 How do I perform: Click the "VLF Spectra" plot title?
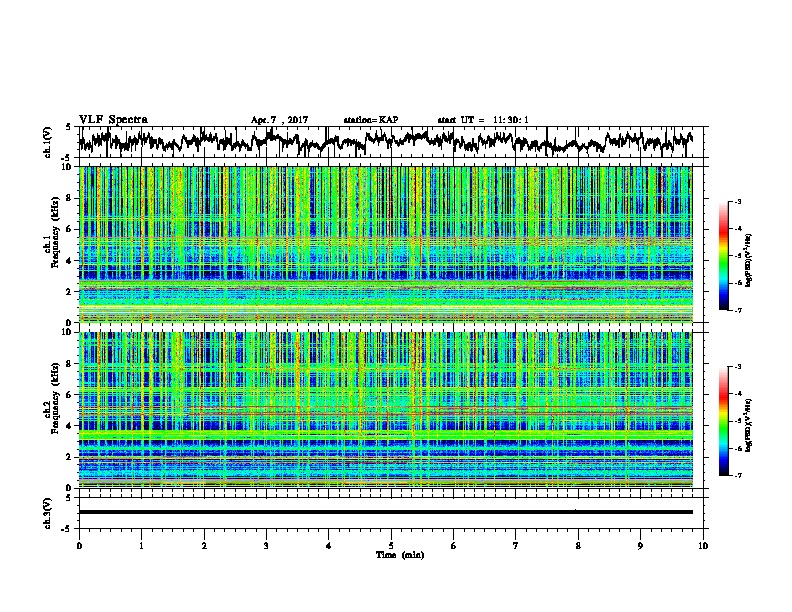point(113,119)
